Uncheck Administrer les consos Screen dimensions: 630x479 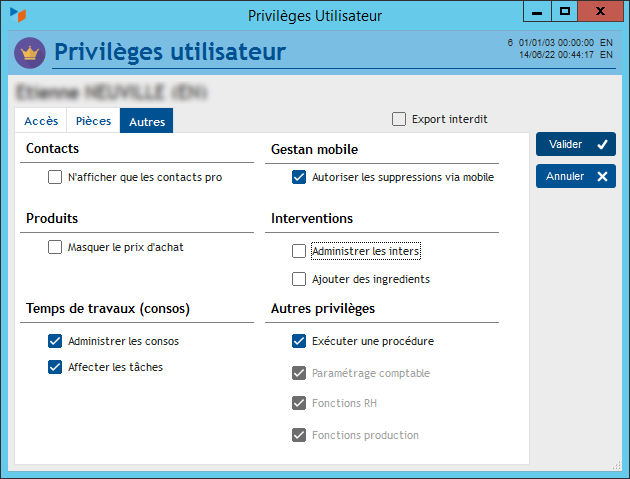point(55,341)
